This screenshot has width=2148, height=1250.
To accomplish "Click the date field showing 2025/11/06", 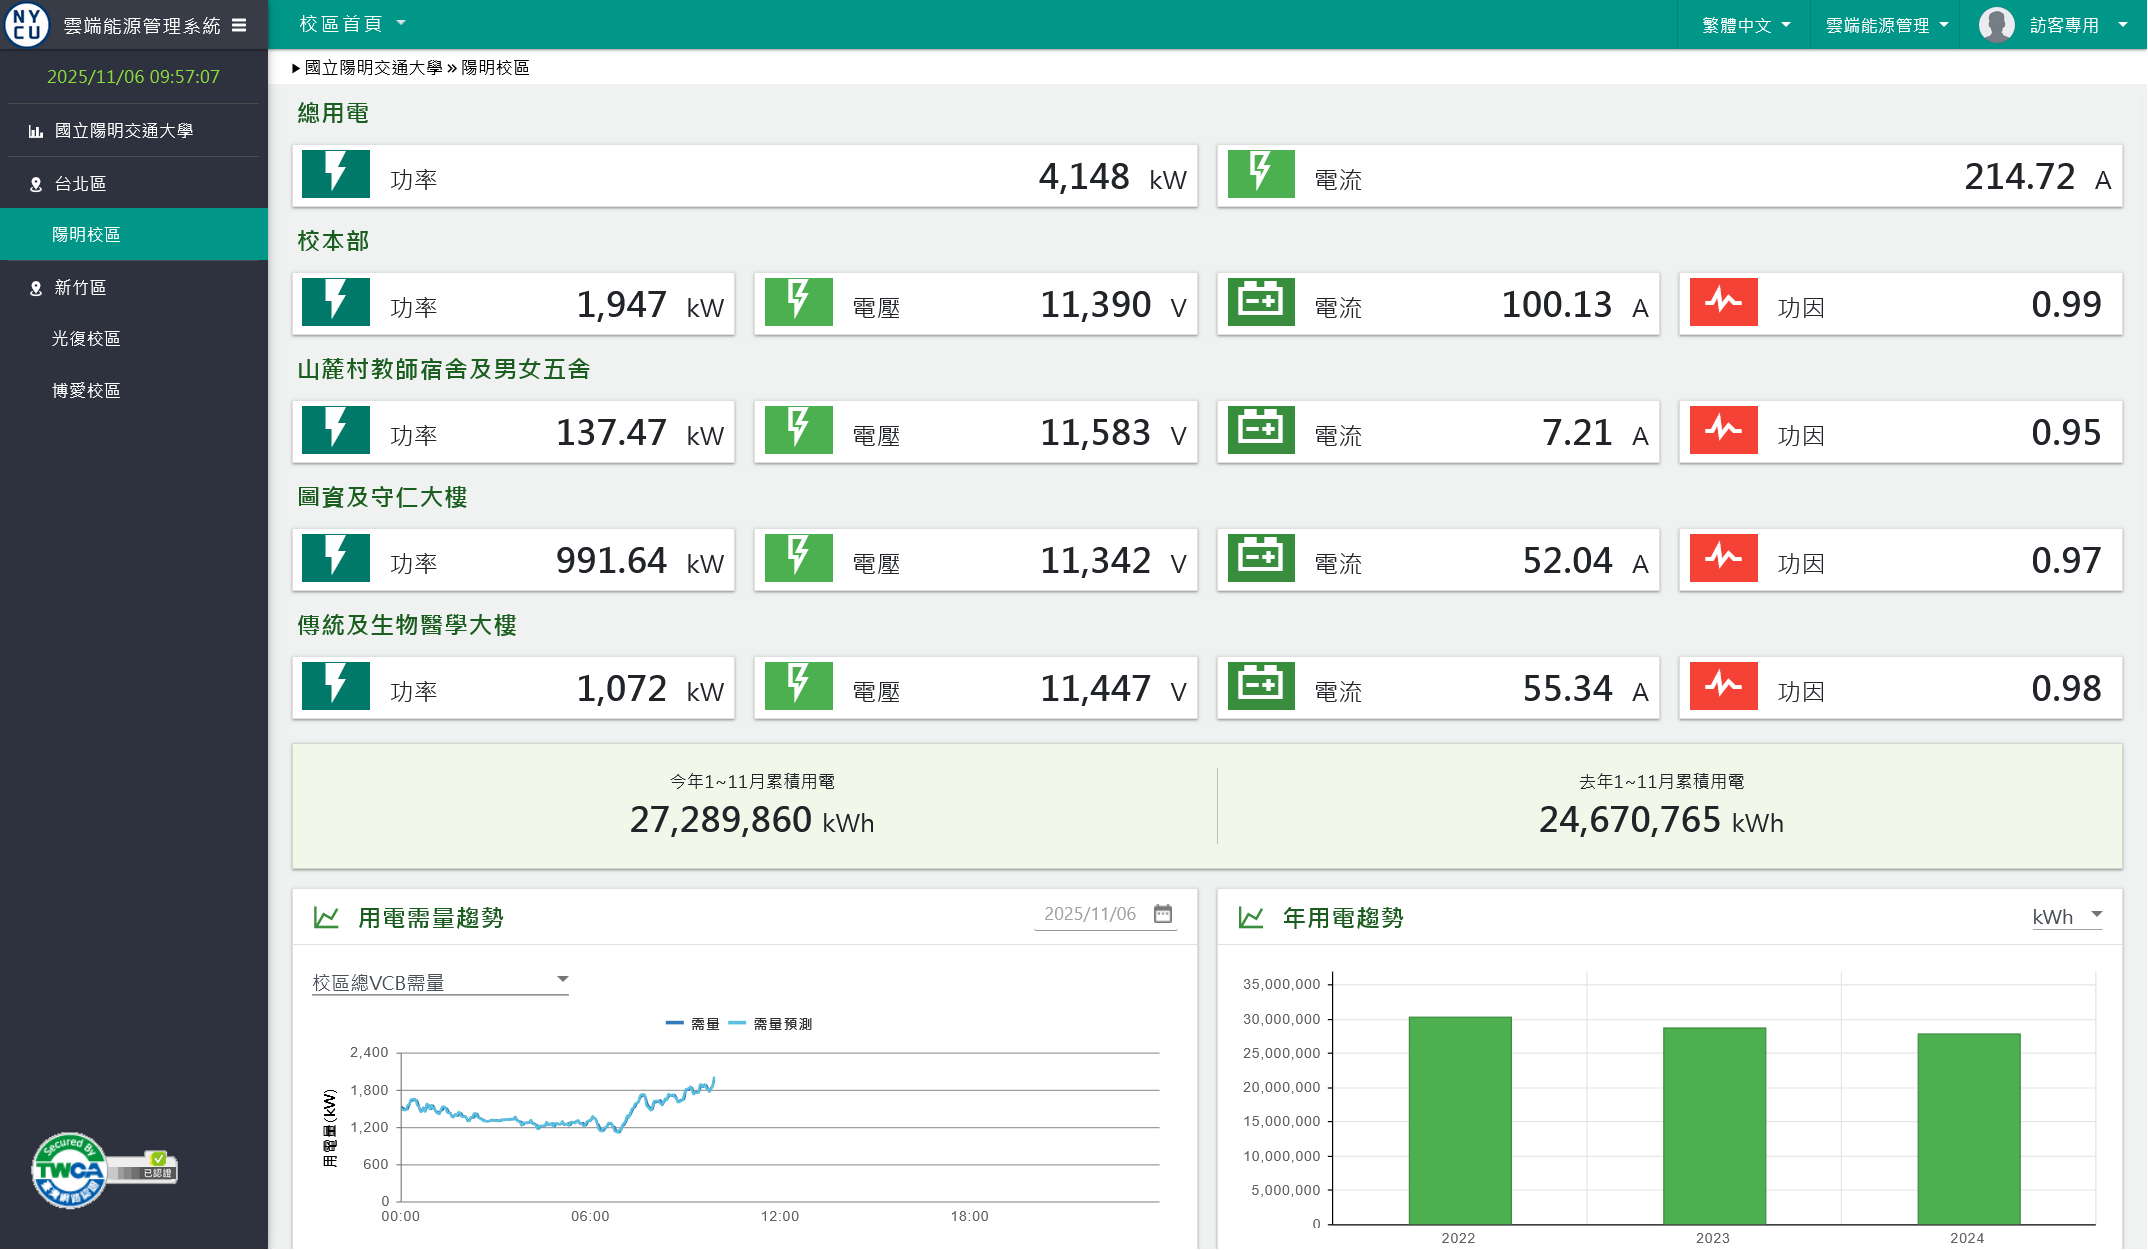I will click(x=1089, y=913).
